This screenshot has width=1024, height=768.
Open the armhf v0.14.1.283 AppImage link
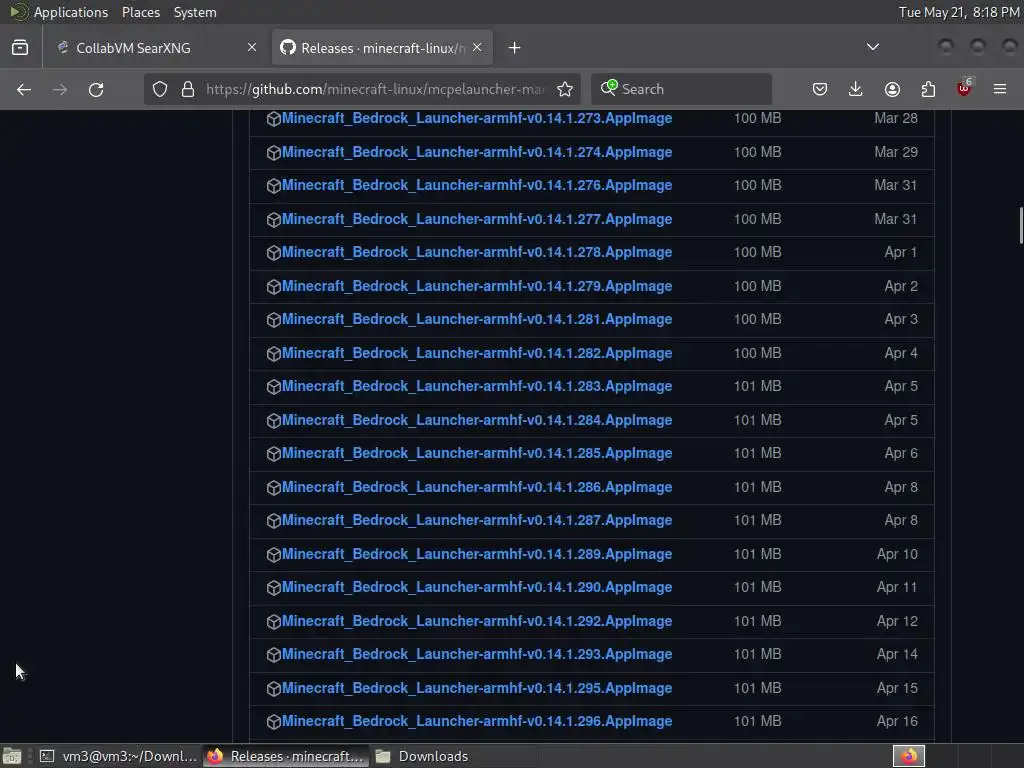(x=477, y=387)
